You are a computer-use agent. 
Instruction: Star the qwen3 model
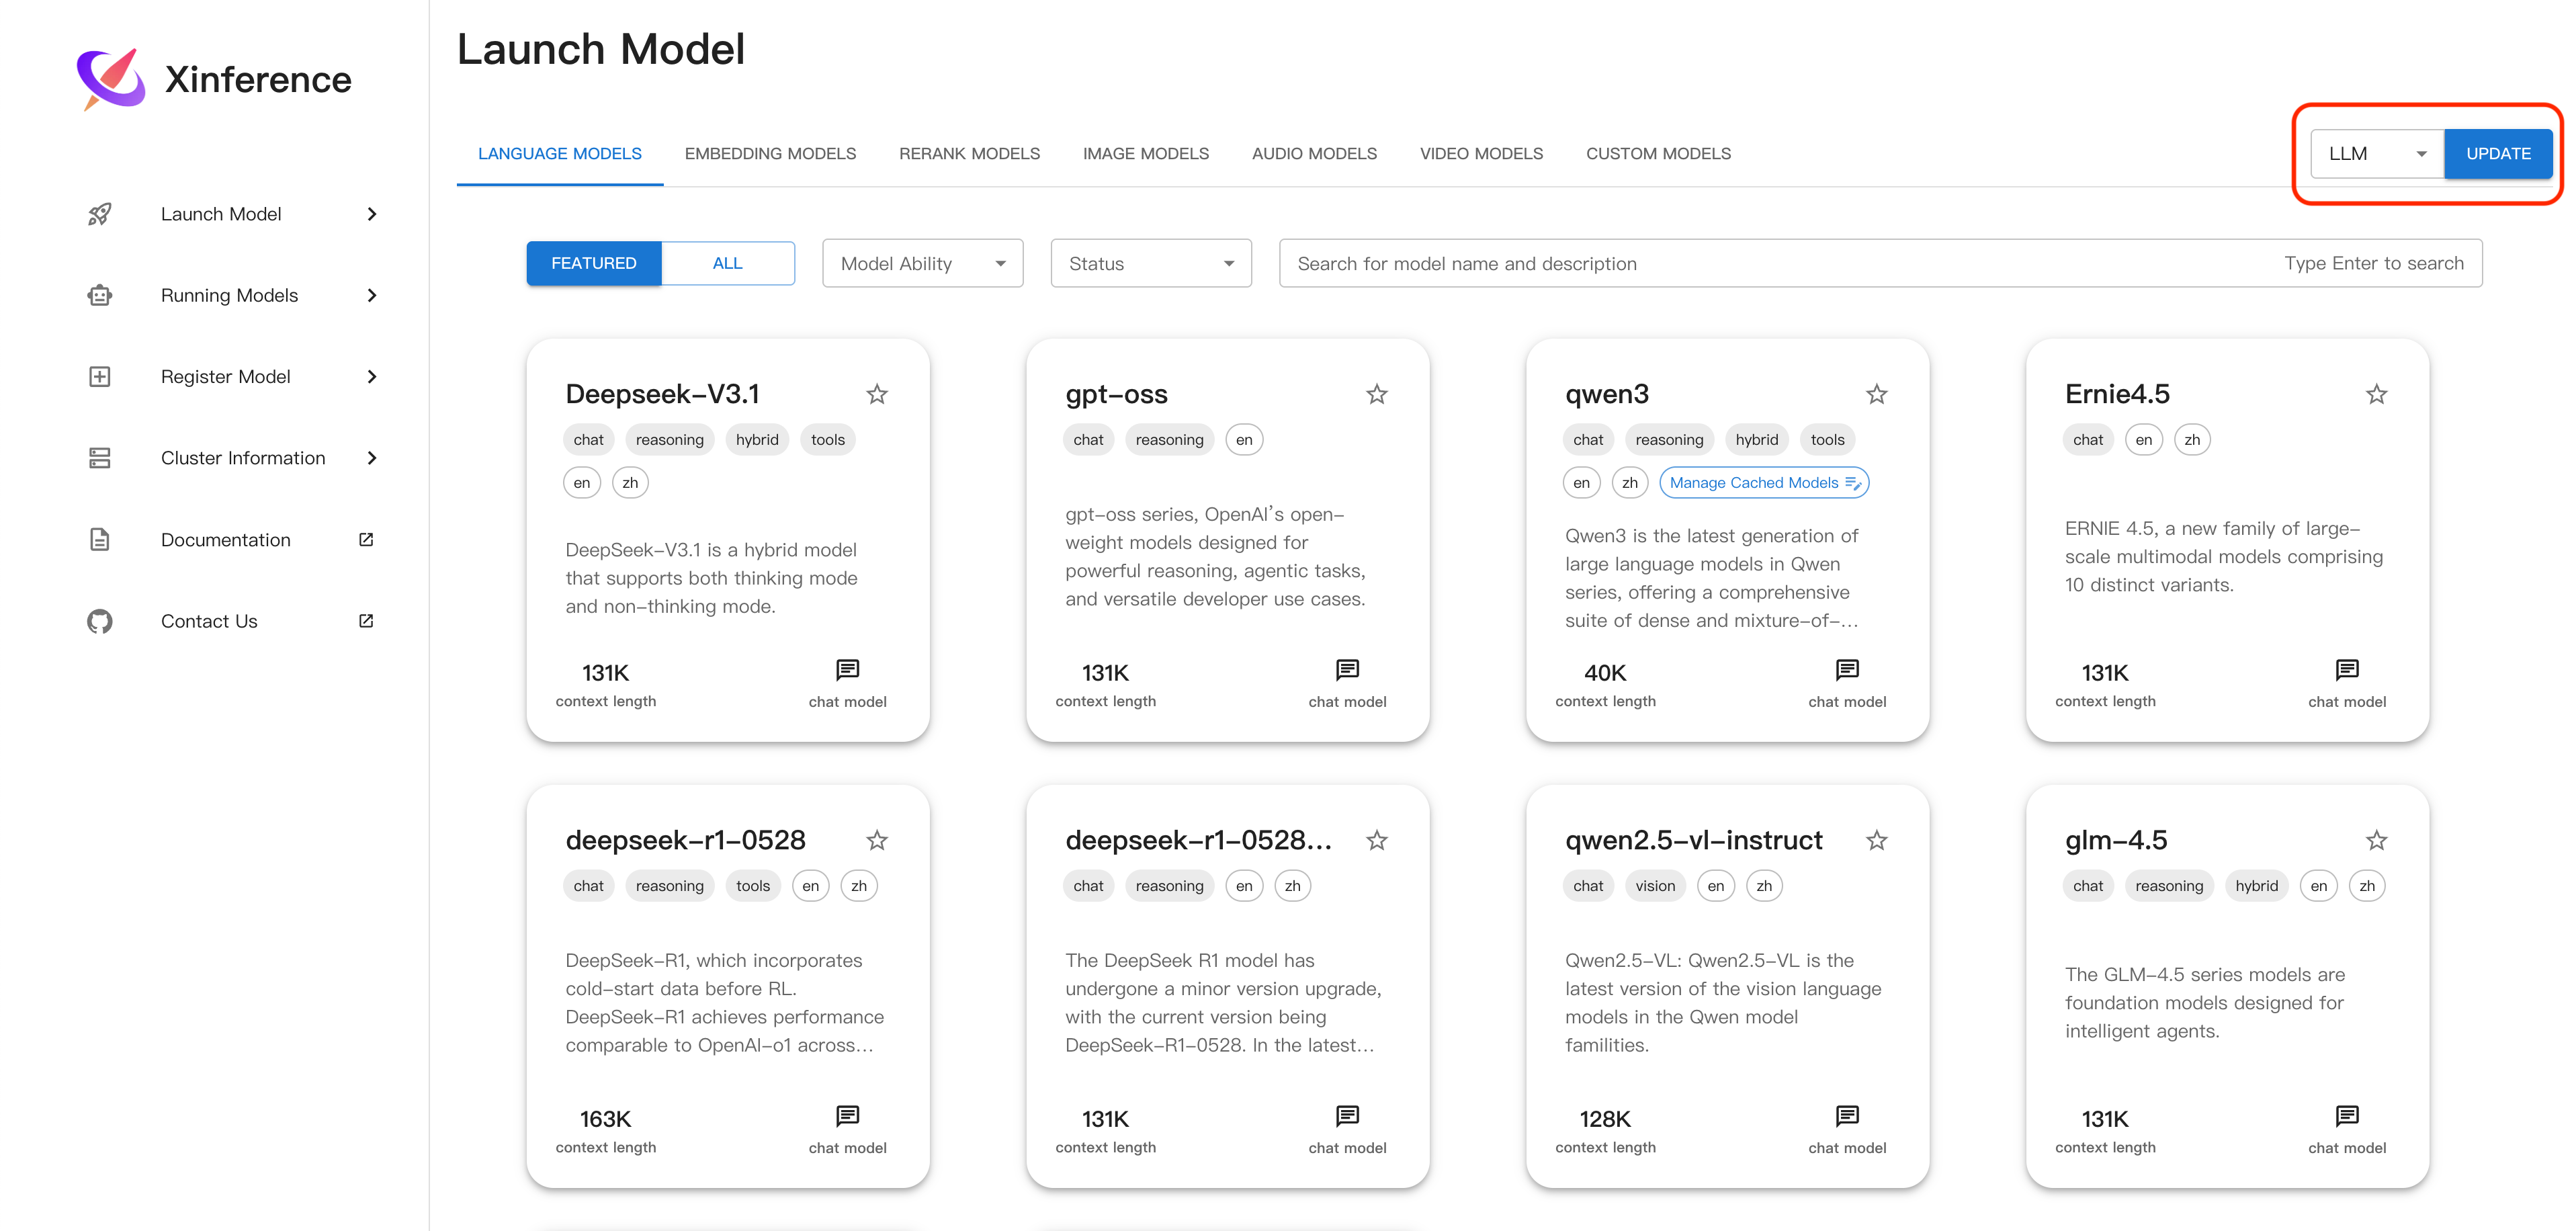[1877, 394]
